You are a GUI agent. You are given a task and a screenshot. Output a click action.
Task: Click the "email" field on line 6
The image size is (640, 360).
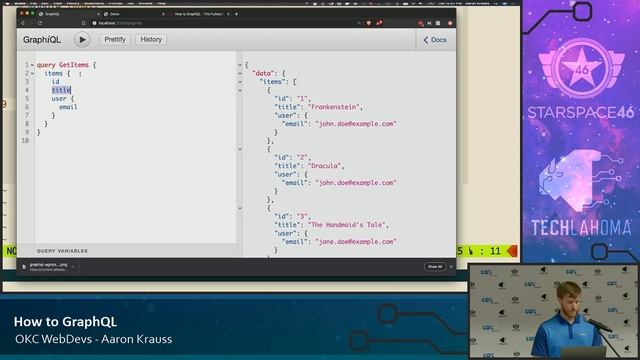[68, 107]
